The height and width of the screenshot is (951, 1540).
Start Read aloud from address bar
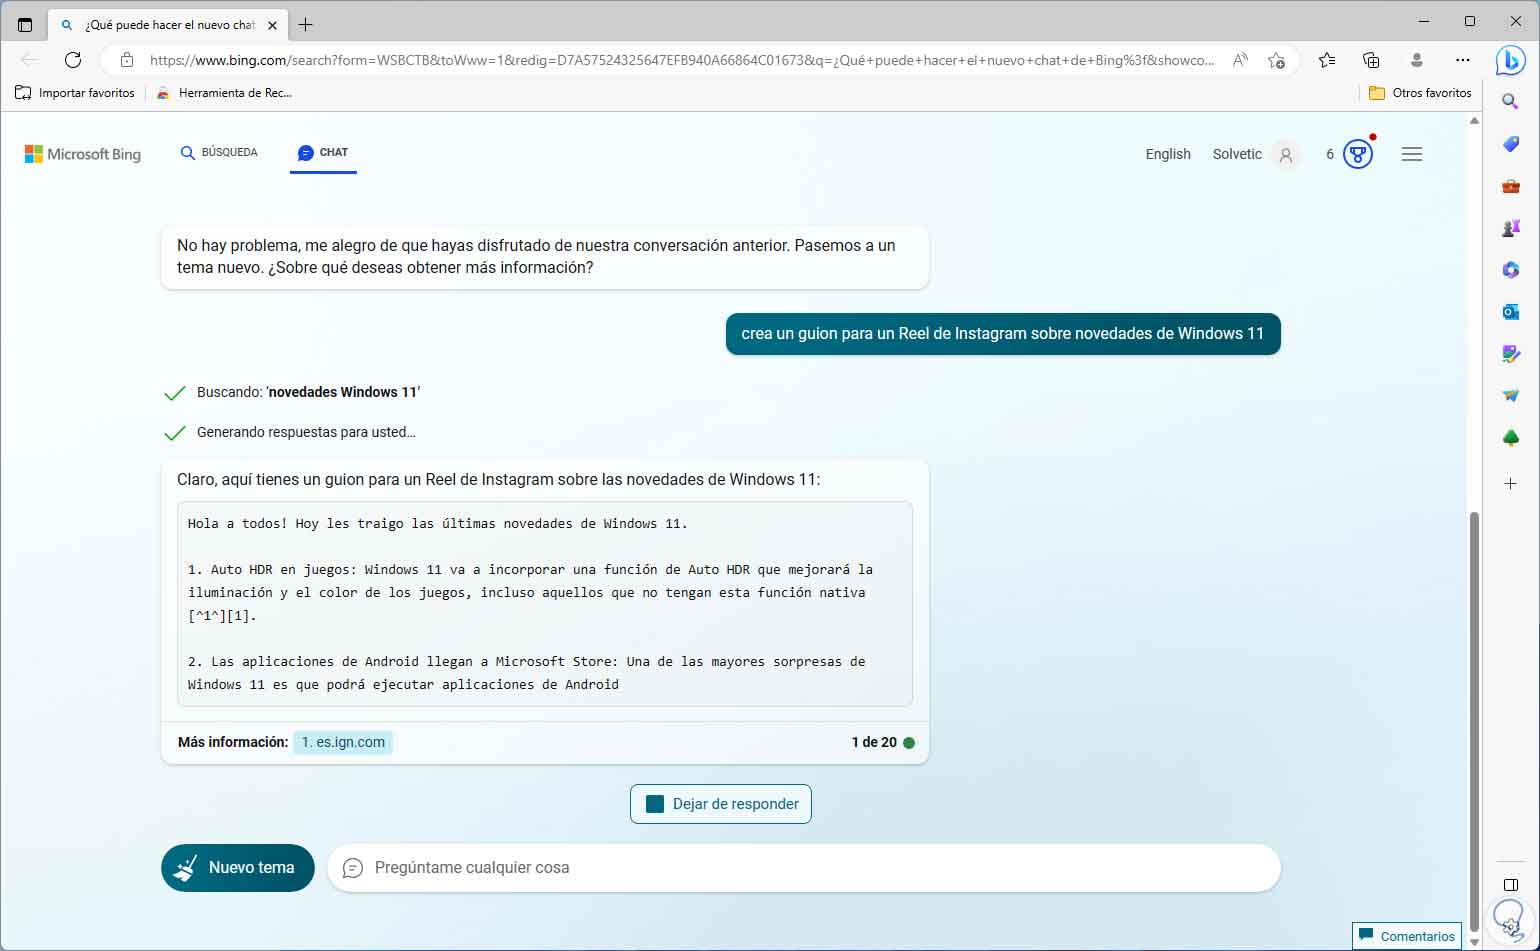1240,60
